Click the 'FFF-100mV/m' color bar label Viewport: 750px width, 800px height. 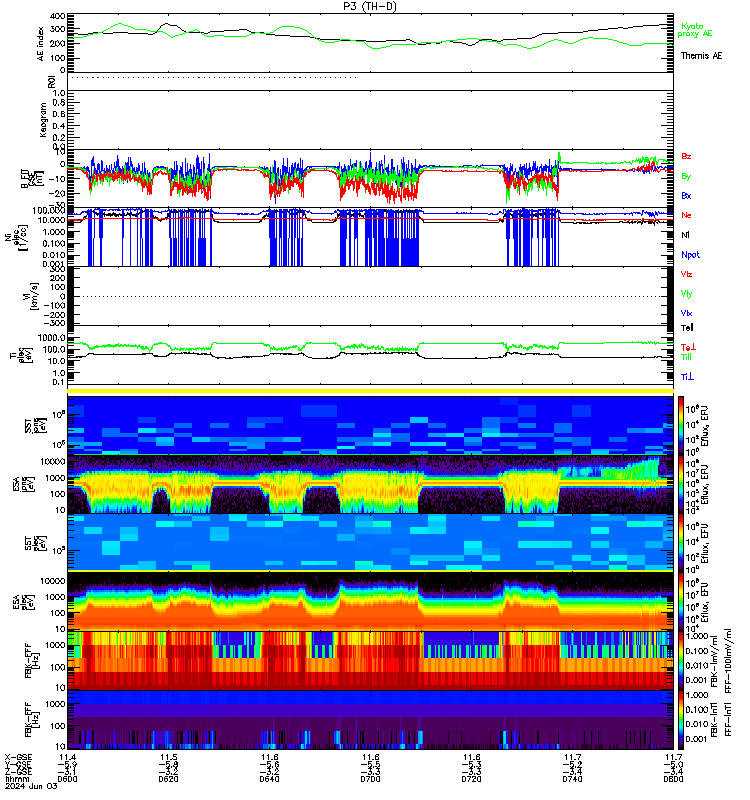click(728, 661)
